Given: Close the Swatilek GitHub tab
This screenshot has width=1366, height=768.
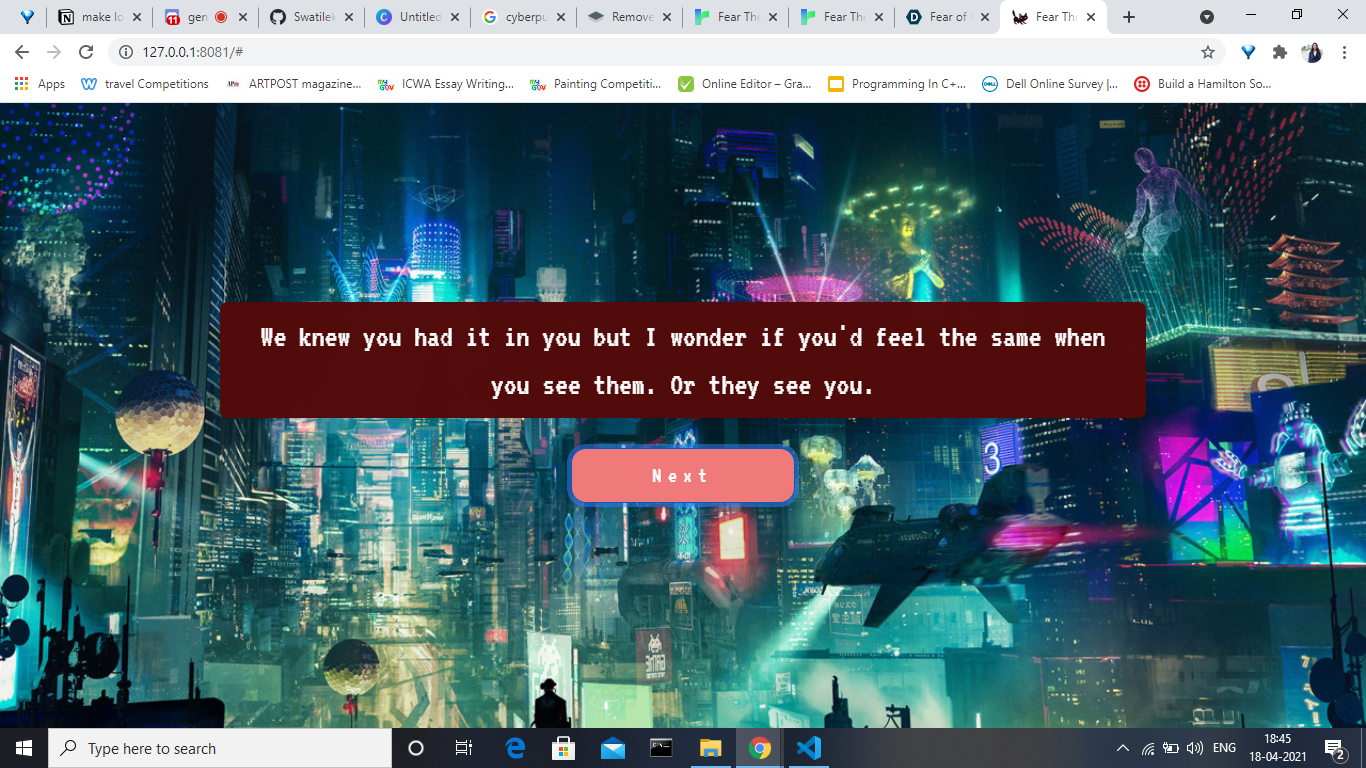Looking at the screenshot, I should coord(349,17).
